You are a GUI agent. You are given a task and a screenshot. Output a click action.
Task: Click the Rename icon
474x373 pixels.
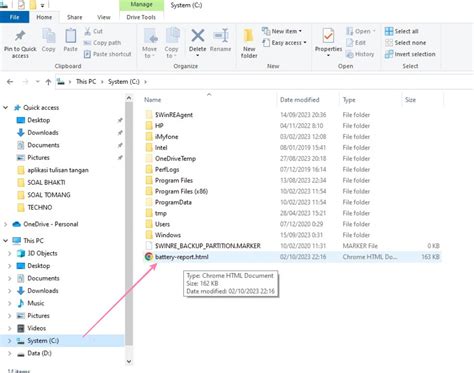[221, 35]
